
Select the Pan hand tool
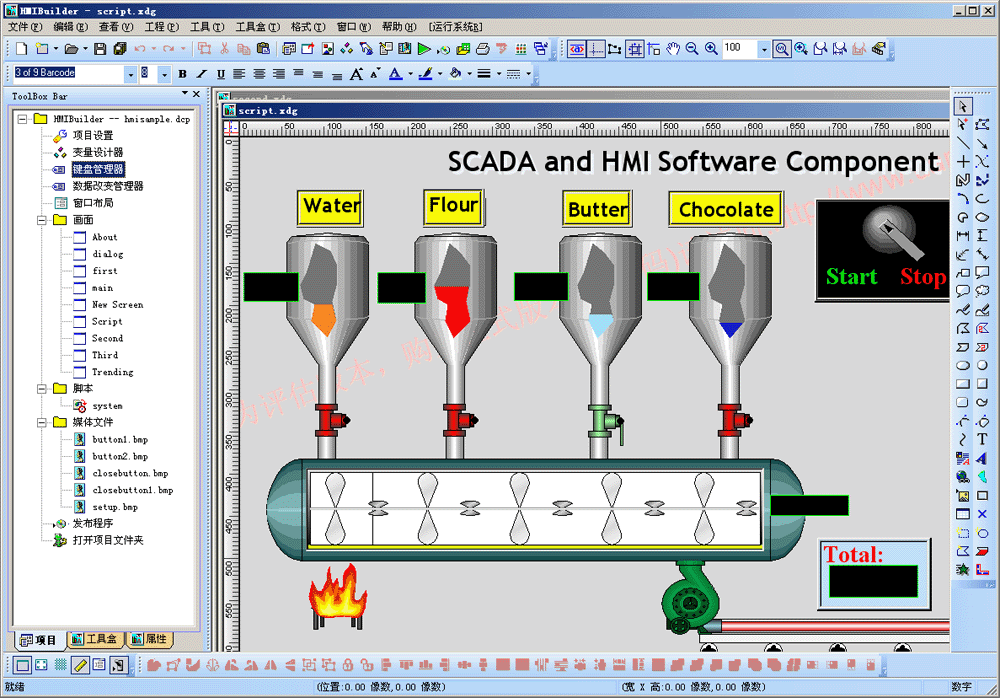pyautogui.click(x=673, y=48)
